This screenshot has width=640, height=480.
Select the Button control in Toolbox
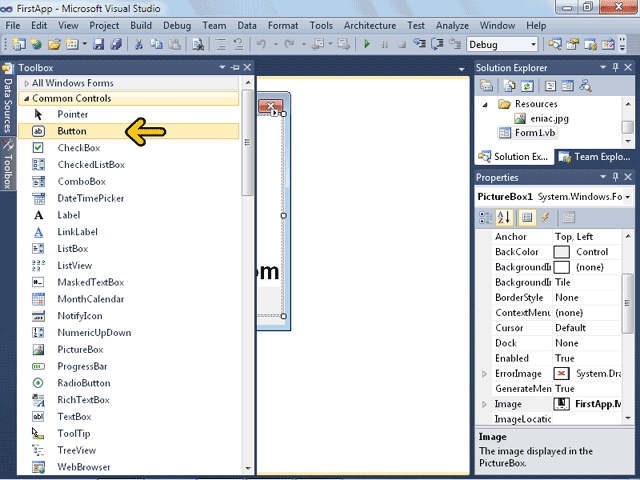click(72, 131)
